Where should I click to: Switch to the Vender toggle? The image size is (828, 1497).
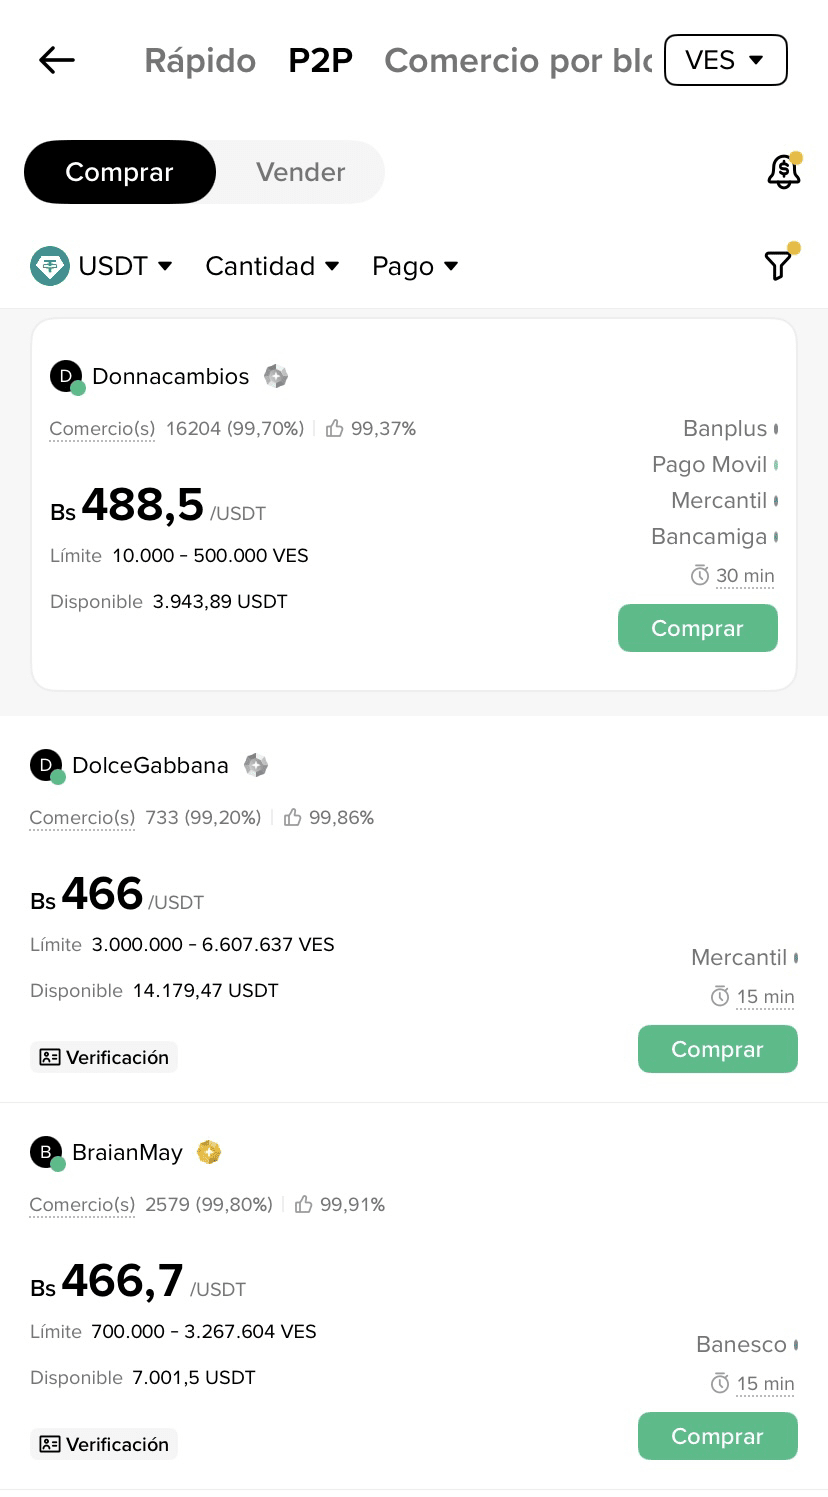tap(300, 172)
